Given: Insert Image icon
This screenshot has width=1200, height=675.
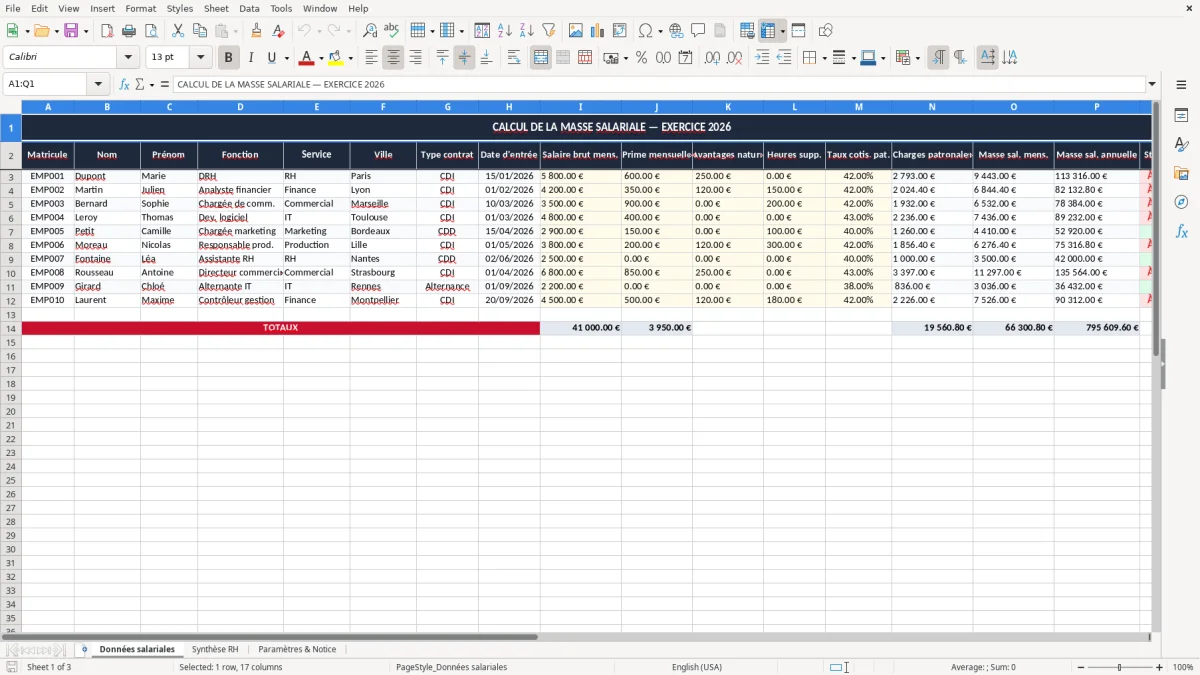Looking at the screenshot, I should (x=576, y=31).
